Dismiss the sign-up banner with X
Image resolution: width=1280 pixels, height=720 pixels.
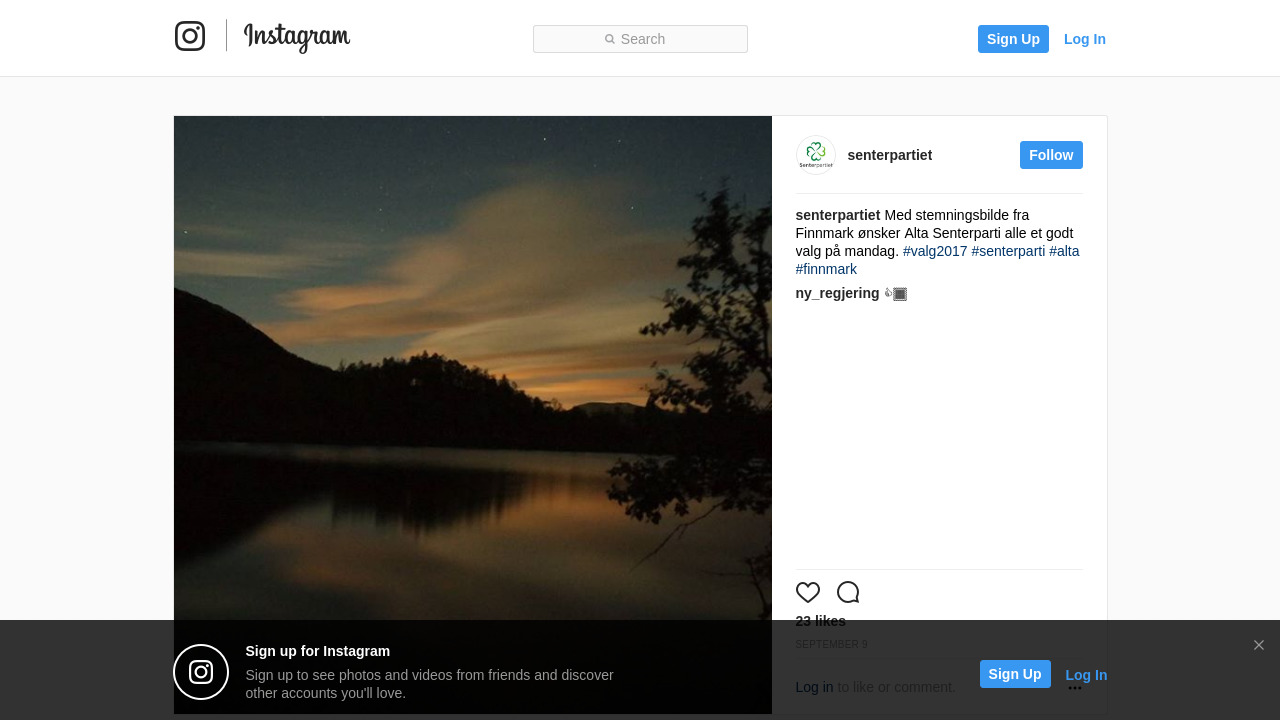point(1259,645)
